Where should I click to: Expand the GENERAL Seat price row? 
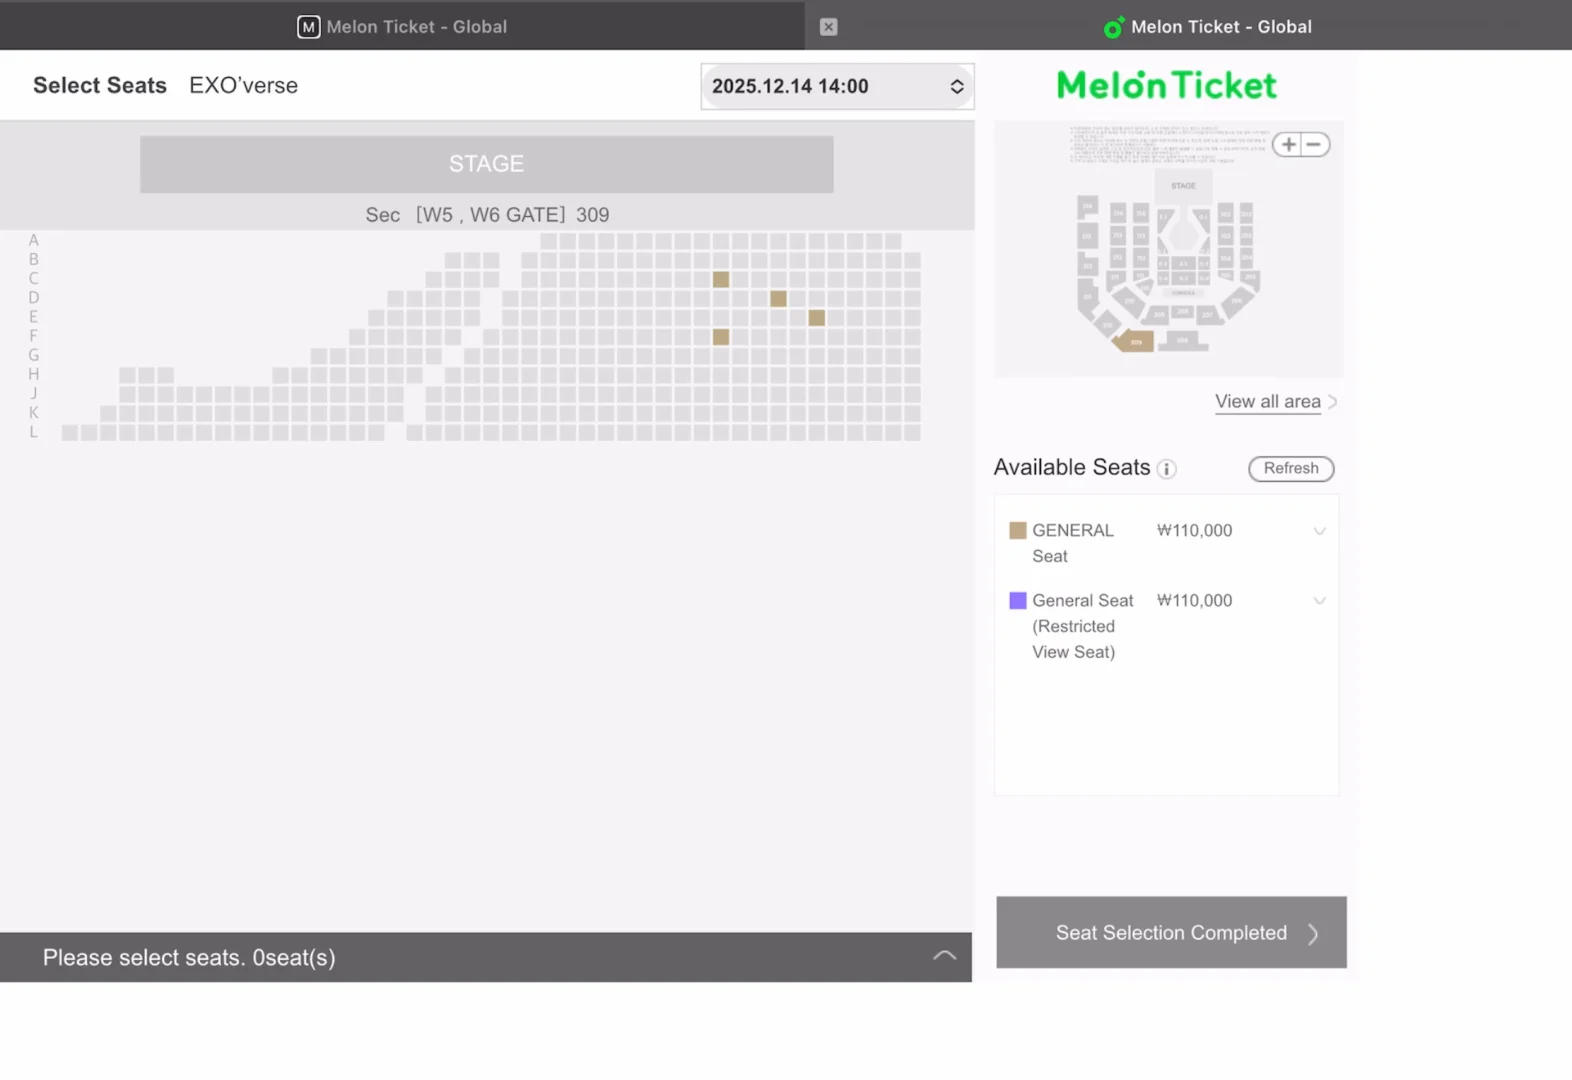click(1319, 531)
